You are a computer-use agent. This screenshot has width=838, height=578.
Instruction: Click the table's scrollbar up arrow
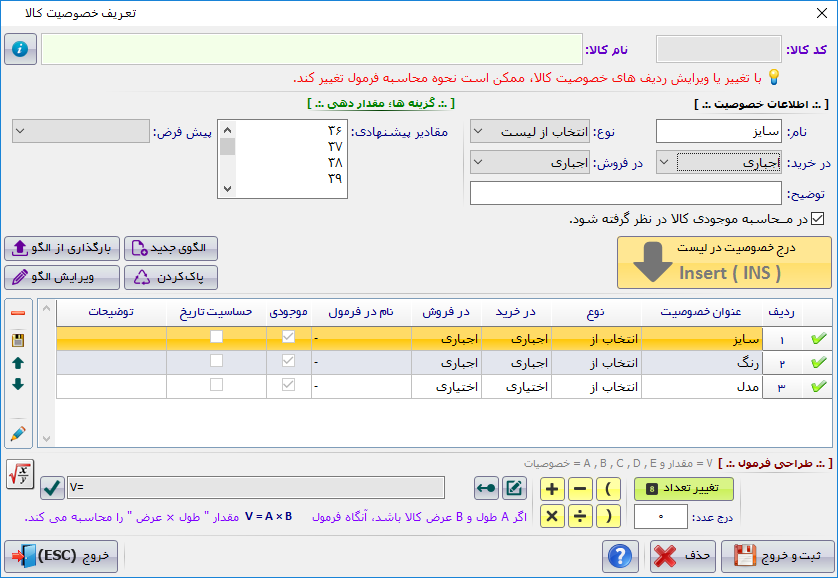46,309
